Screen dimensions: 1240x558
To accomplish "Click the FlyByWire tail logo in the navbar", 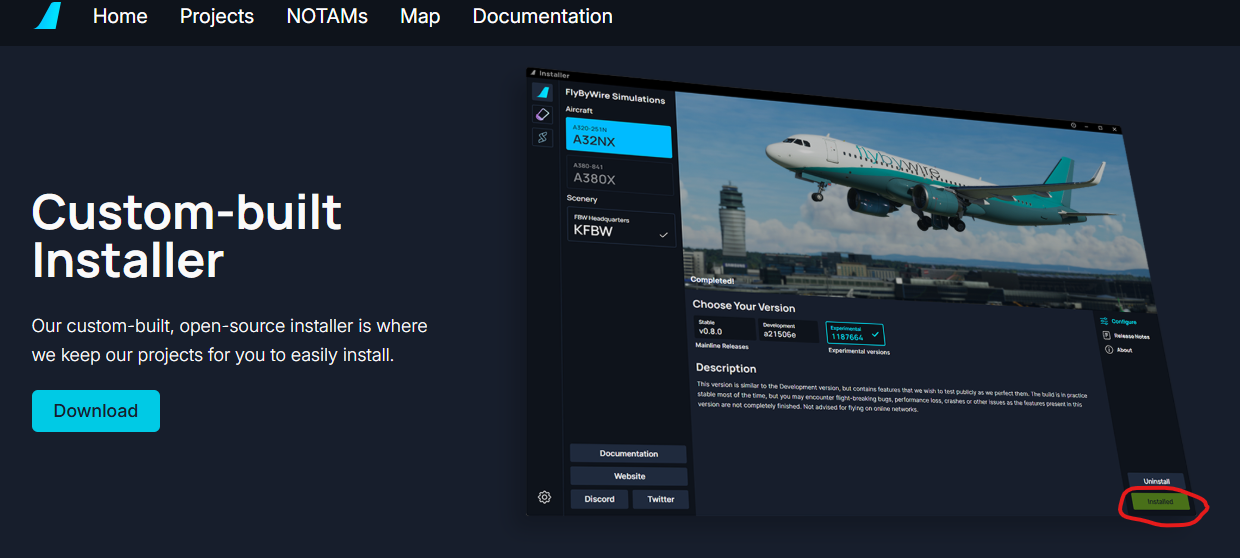I will coord(47,16).
